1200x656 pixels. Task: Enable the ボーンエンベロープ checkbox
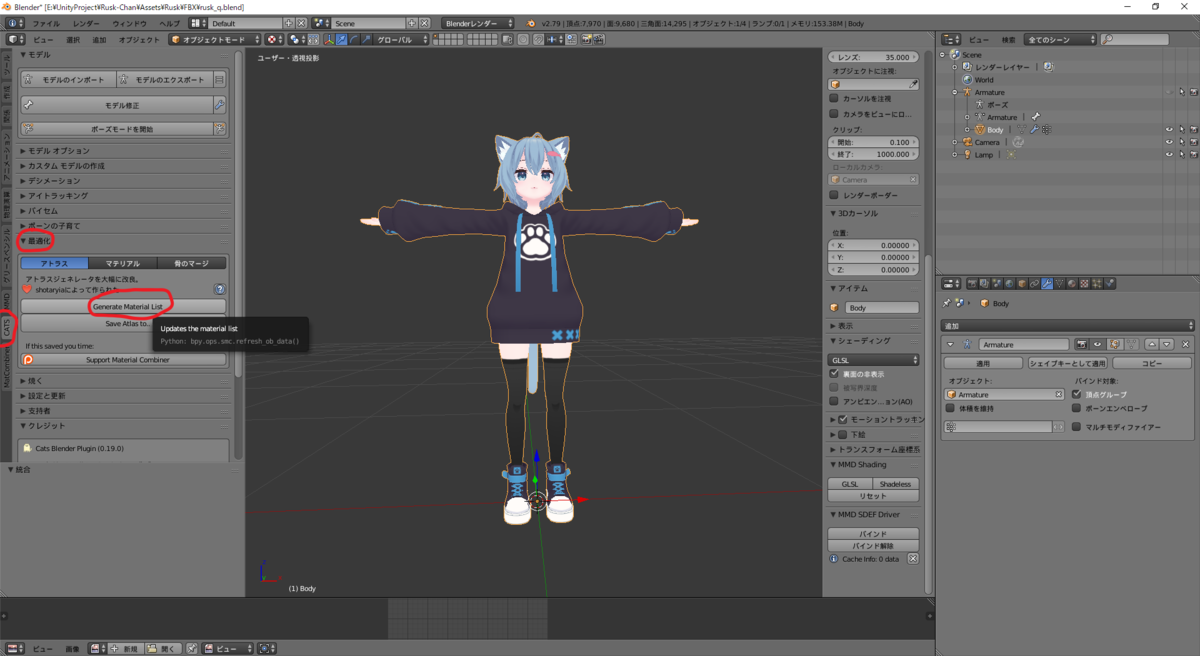pyautogui.click(x=1077, y=408)
